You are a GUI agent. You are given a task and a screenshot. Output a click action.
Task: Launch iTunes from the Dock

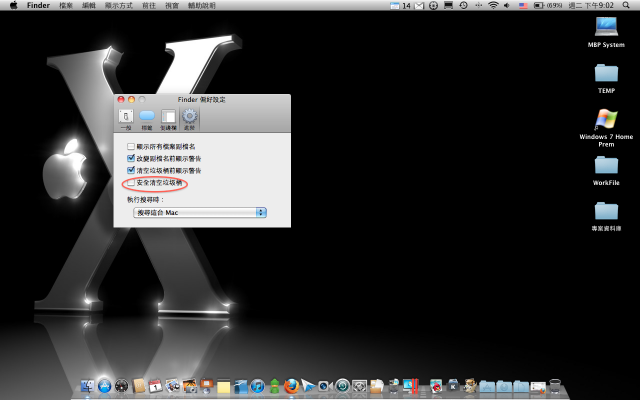coord(258,386)
